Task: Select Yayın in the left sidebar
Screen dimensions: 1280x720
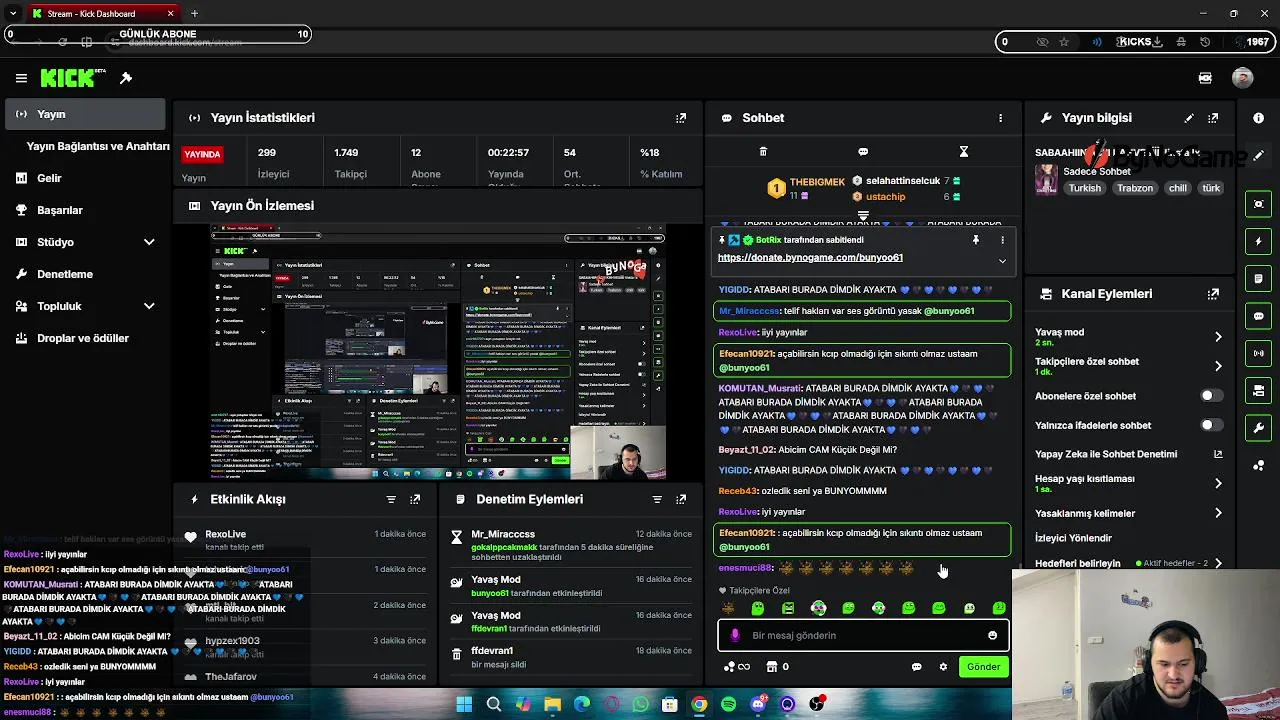Action: tap(84, 114)
